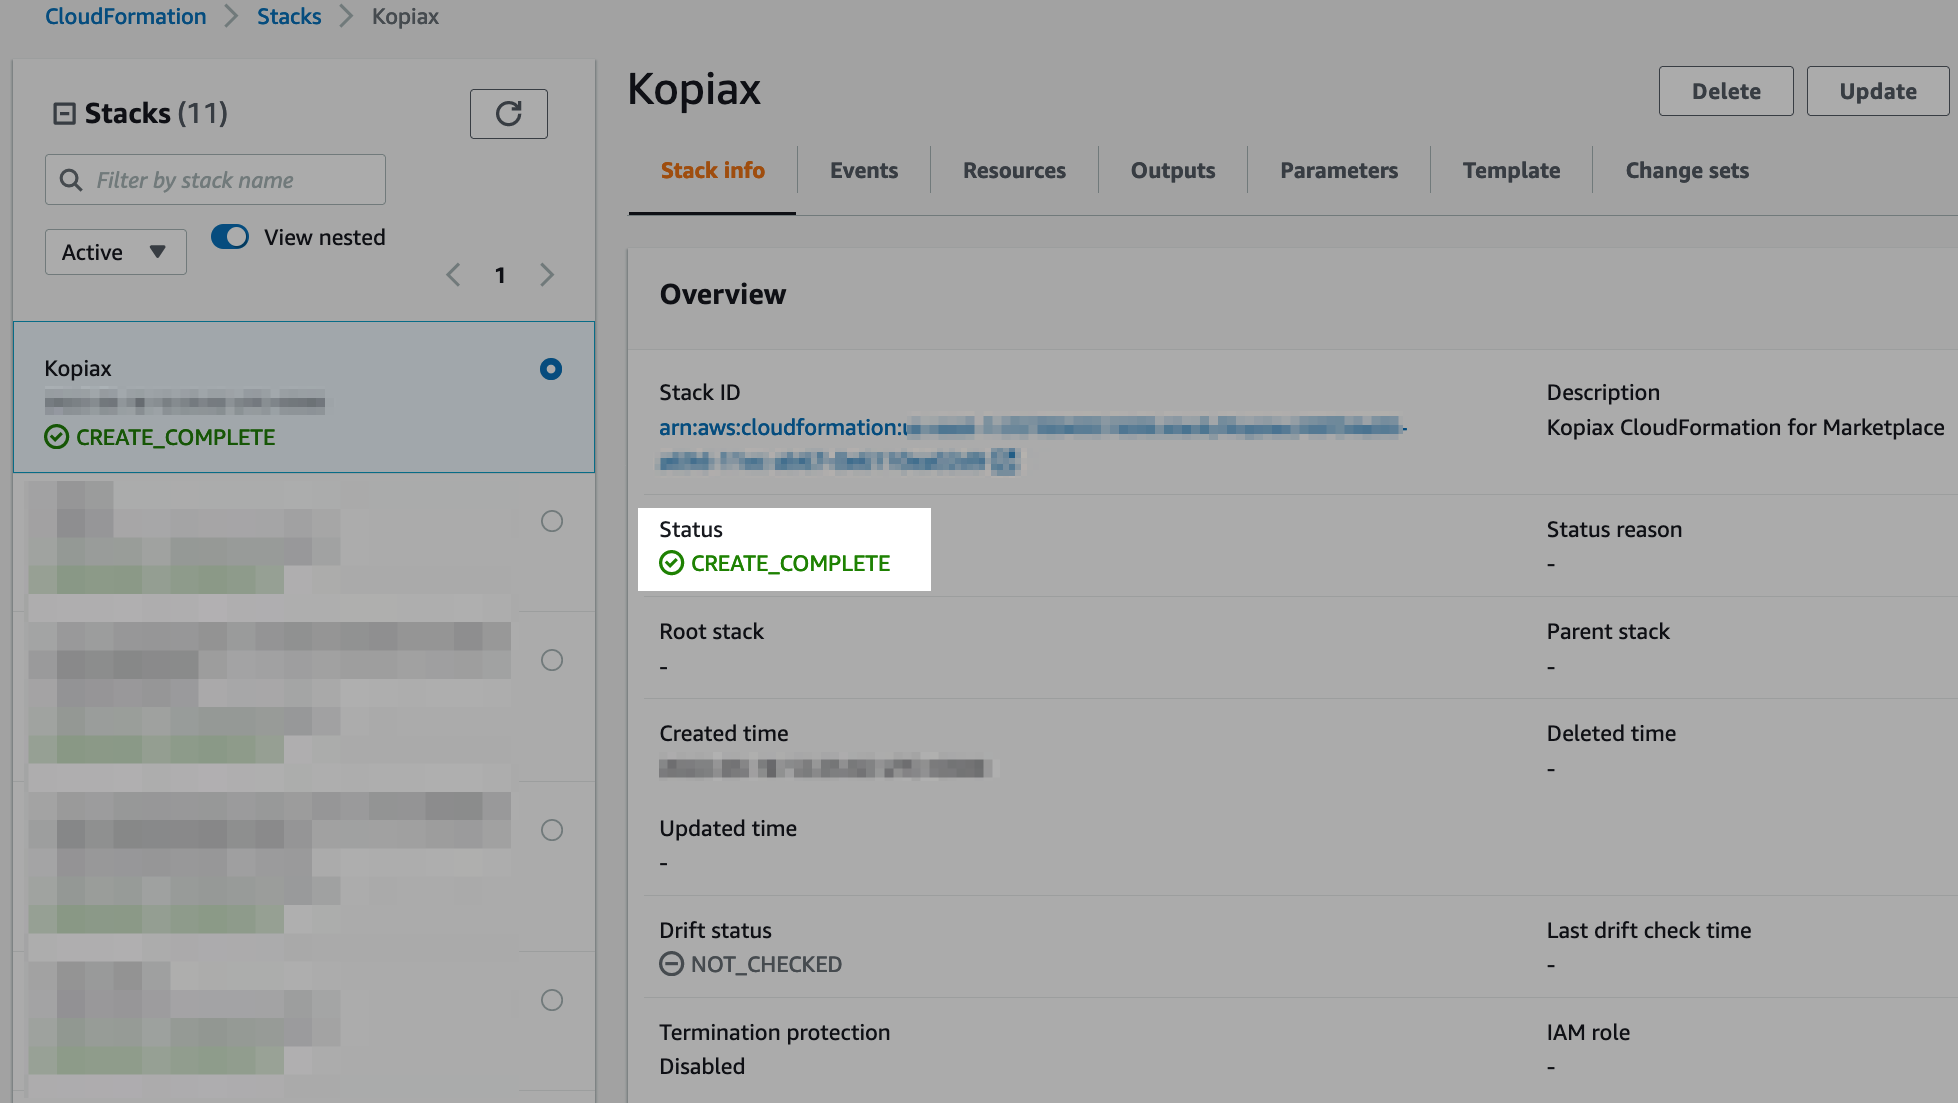Open the Outputs tab
This screenshot has width=1958, height=1103.
pos(1173,171)
